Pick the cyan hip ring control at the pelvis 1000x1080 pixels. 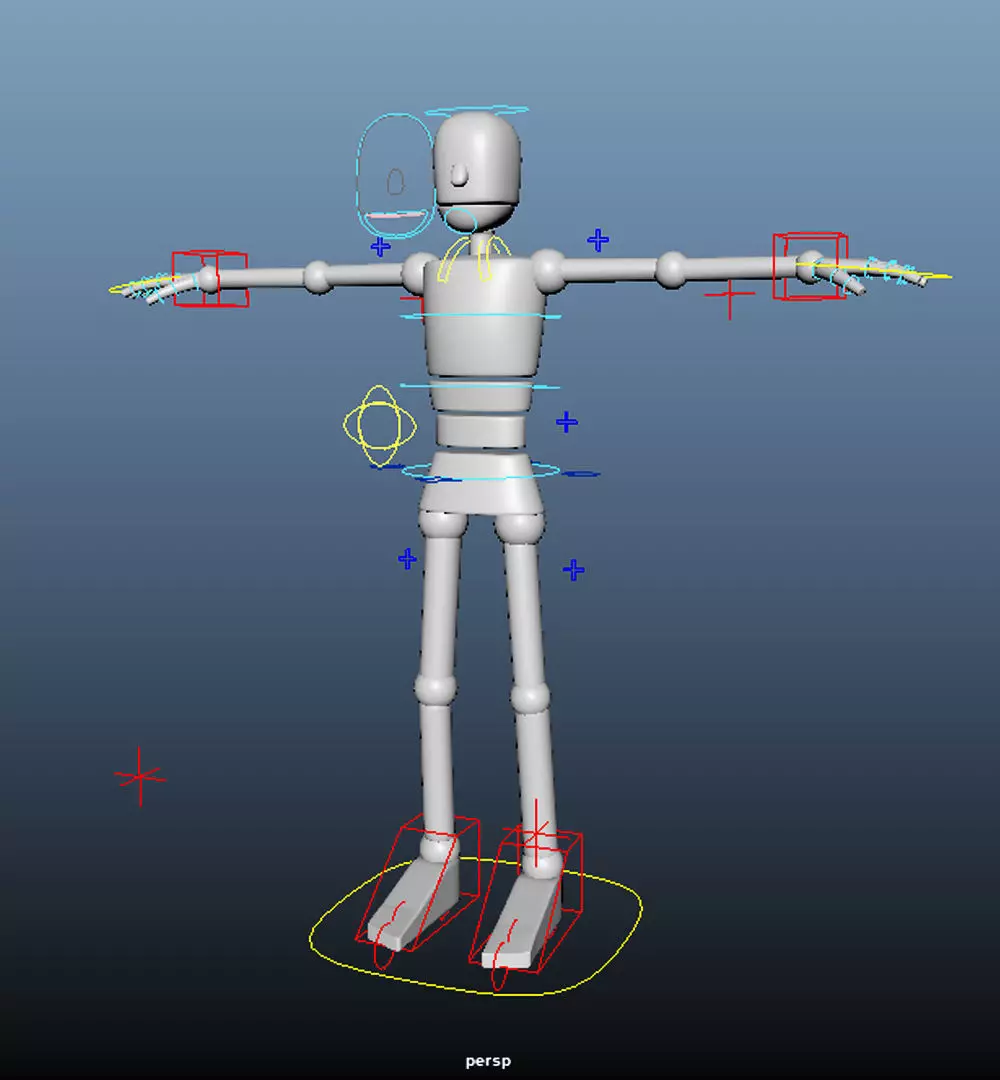coord(480,472)
